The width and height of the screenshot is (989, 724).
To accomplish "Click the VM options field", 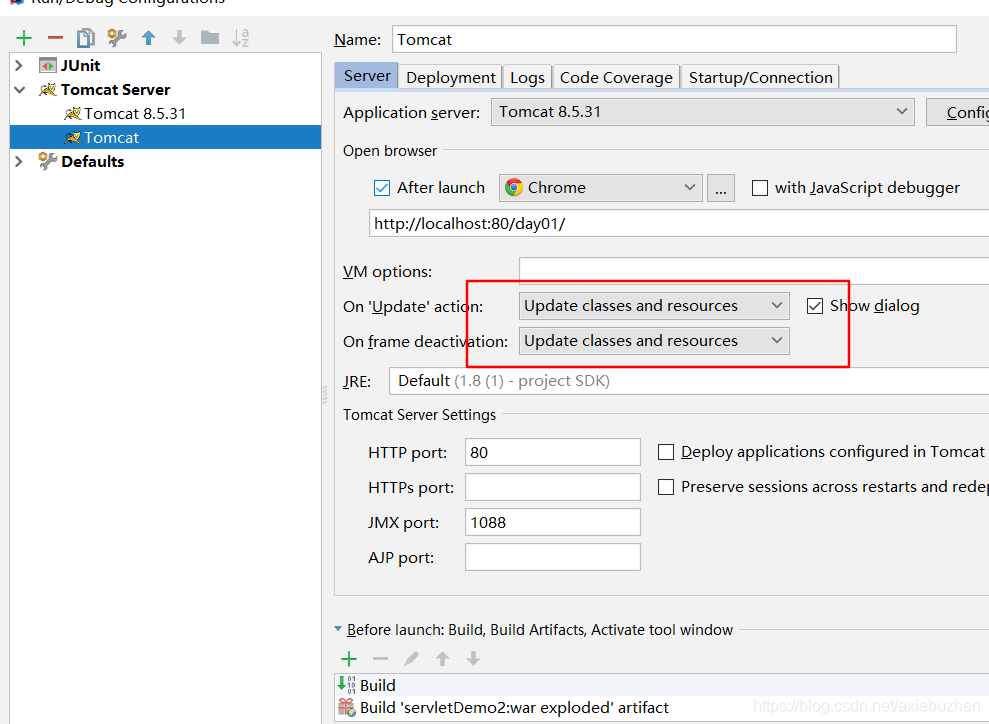I will 754,271.
